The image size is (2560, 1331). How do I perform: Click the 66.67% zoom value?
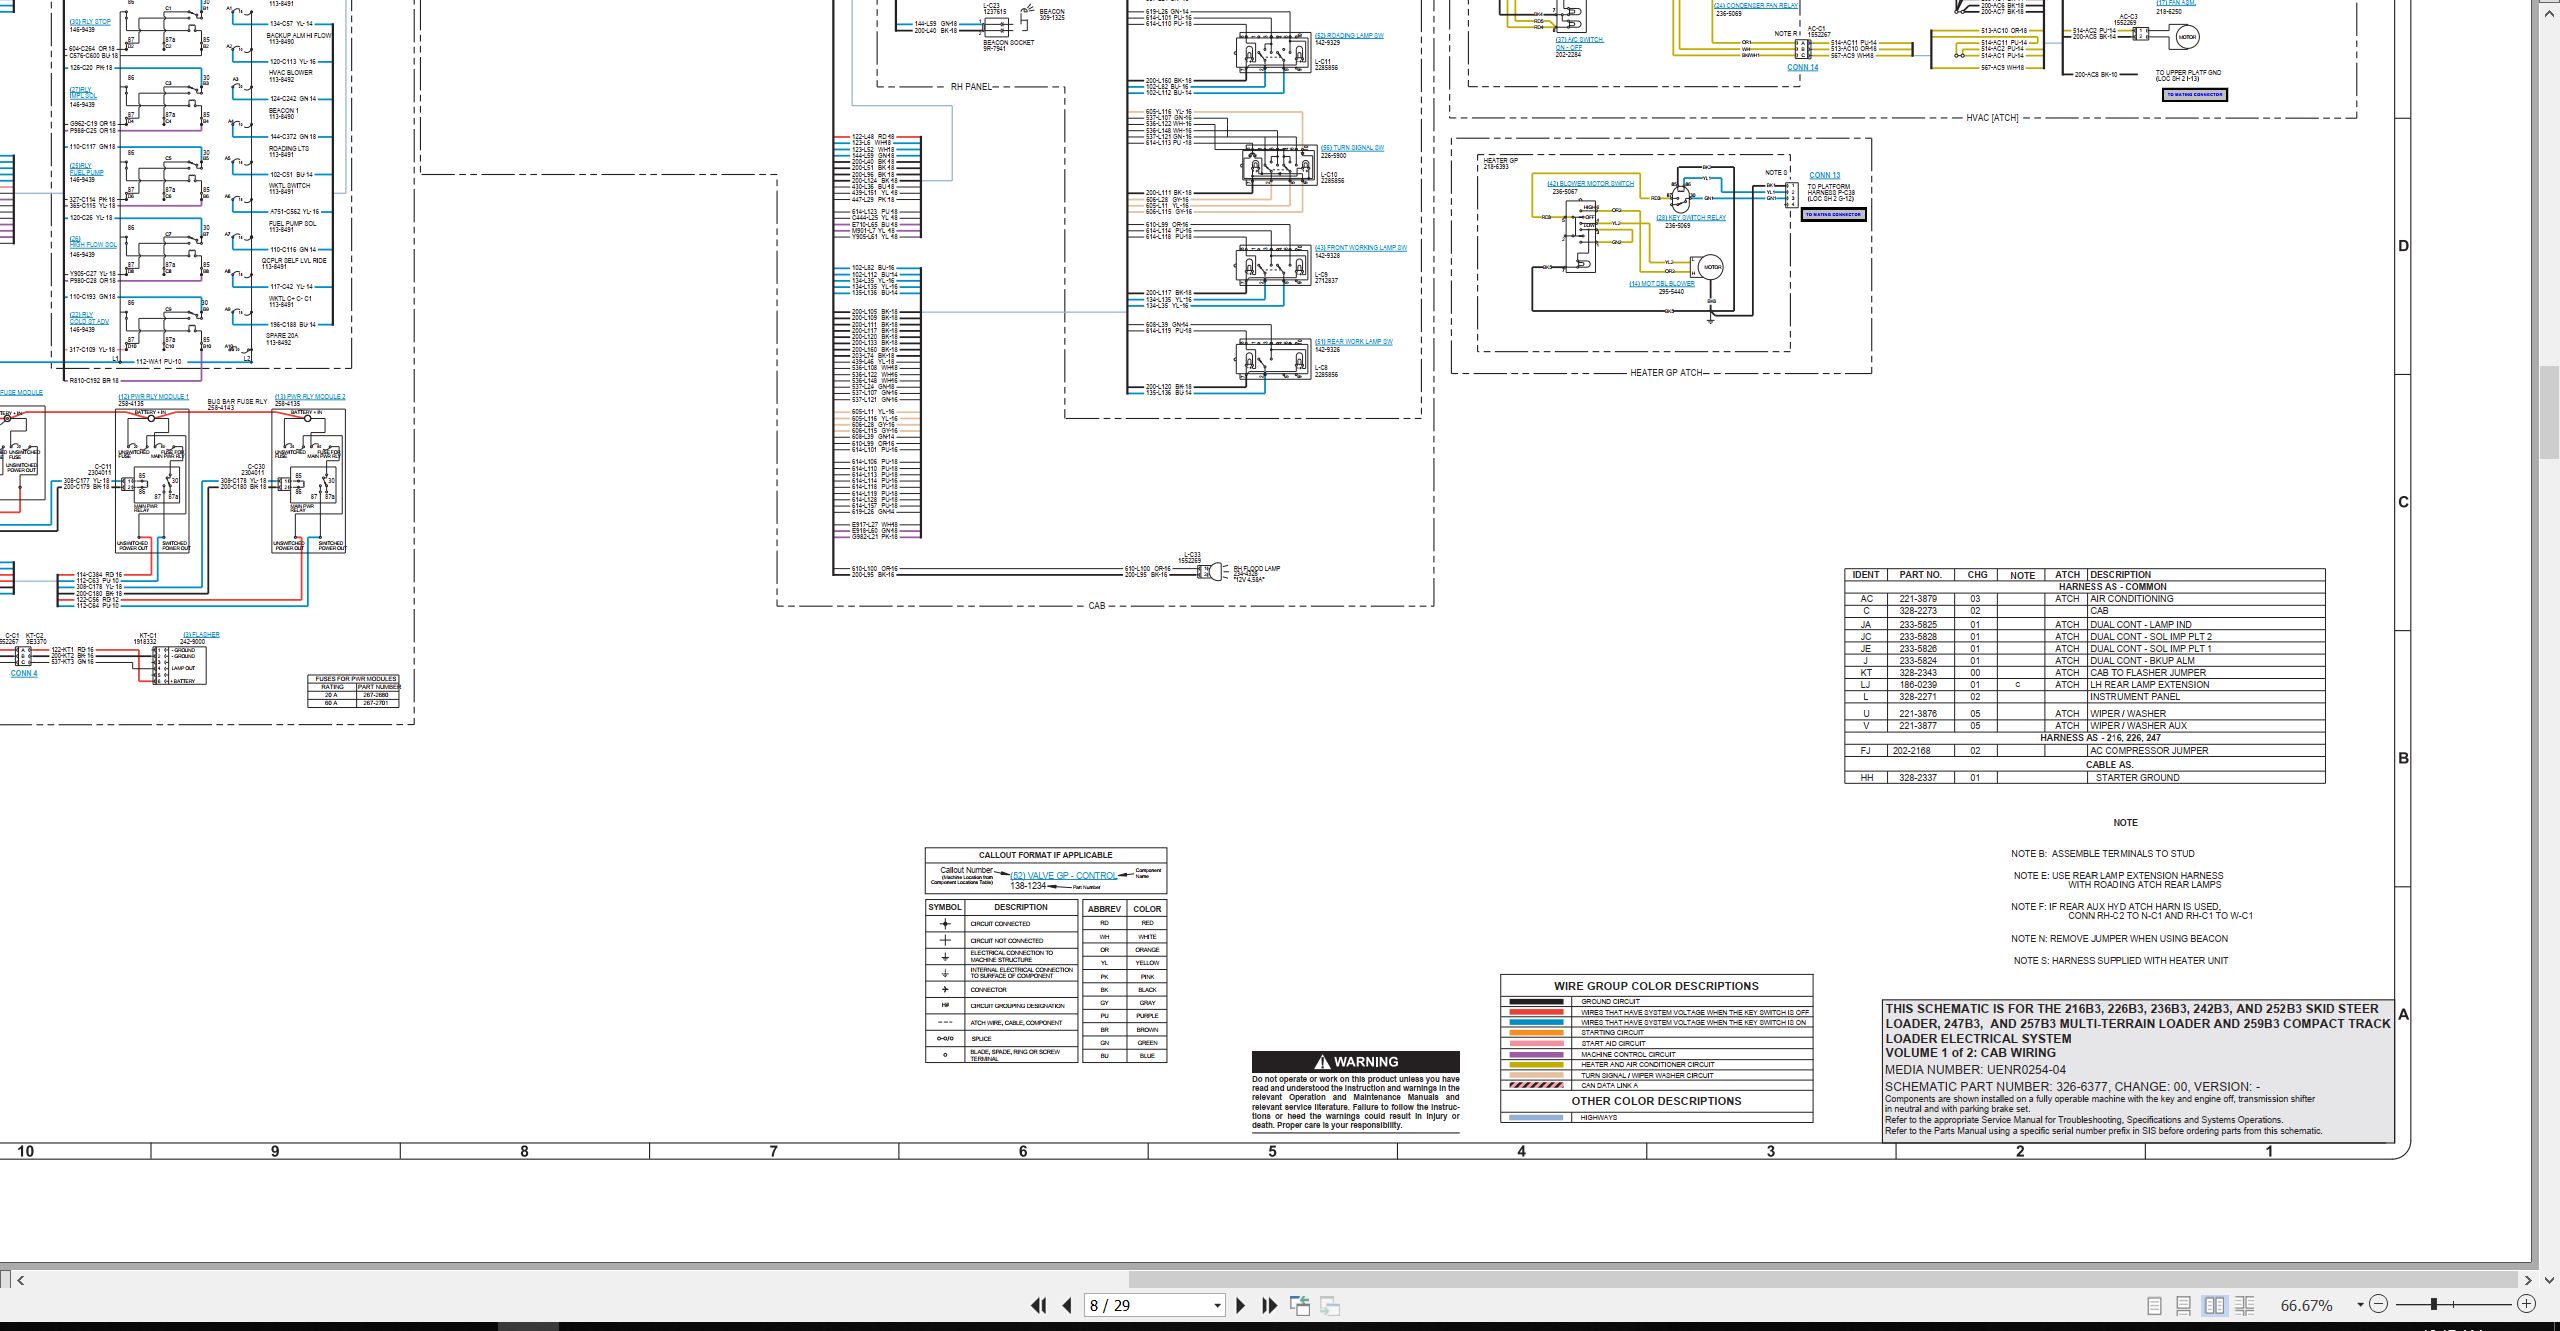pos(2306,1305)
